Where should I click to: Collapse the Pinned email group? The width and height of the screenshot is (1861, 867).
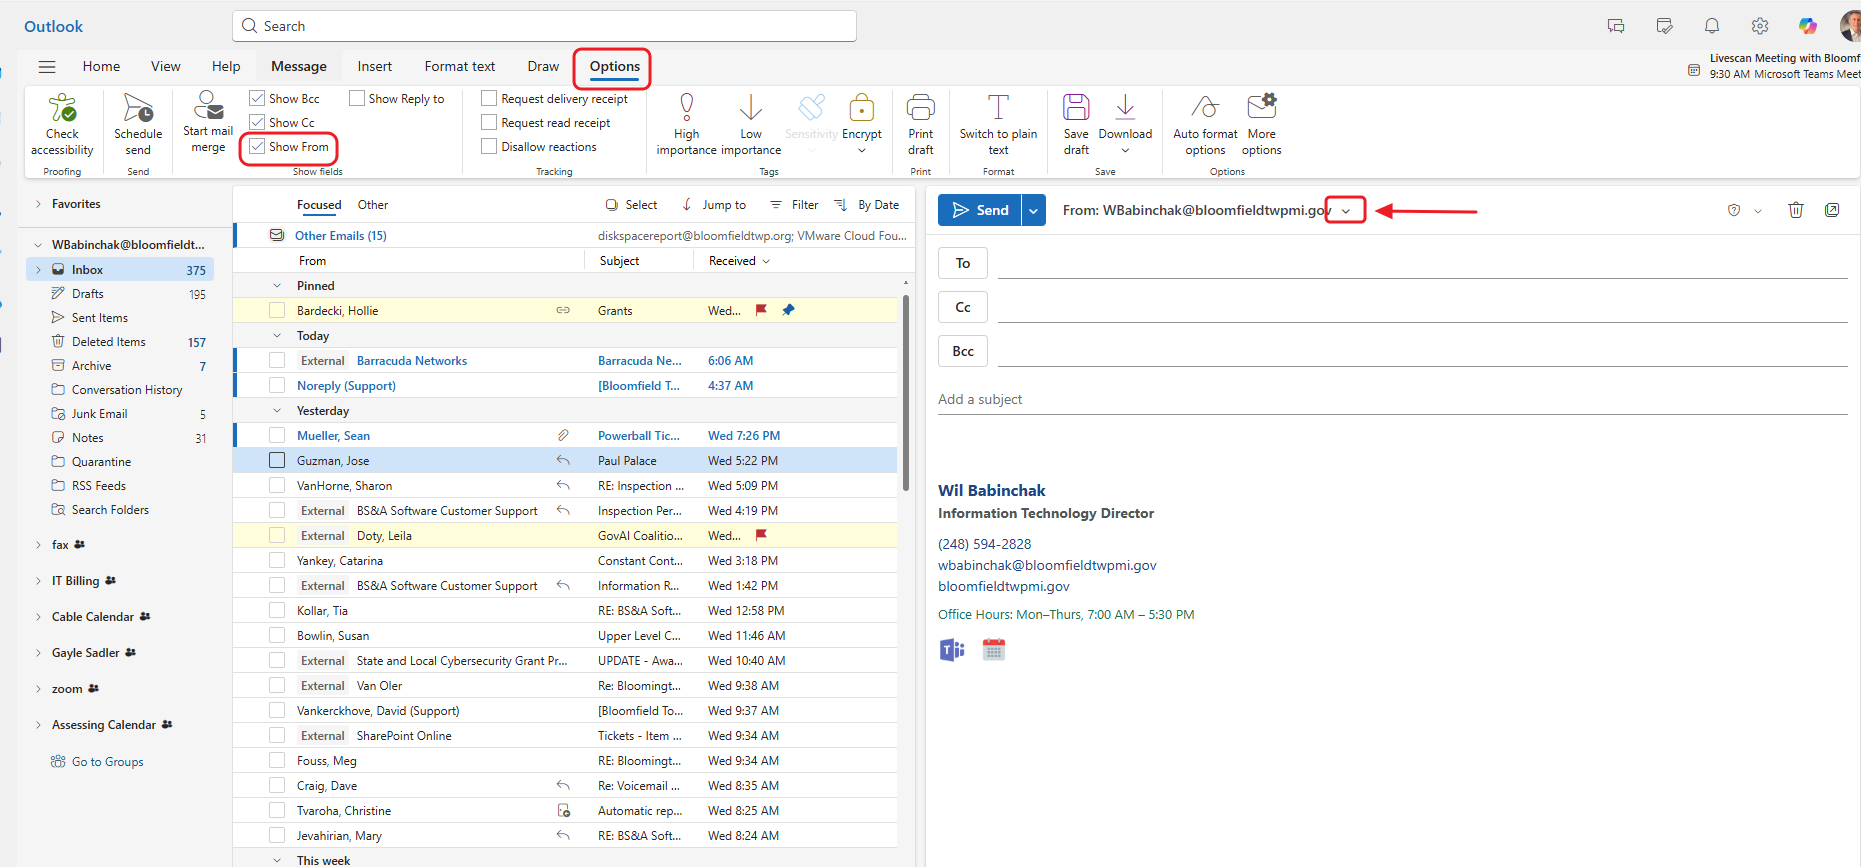pyautogui.click(x=277, y=286)
